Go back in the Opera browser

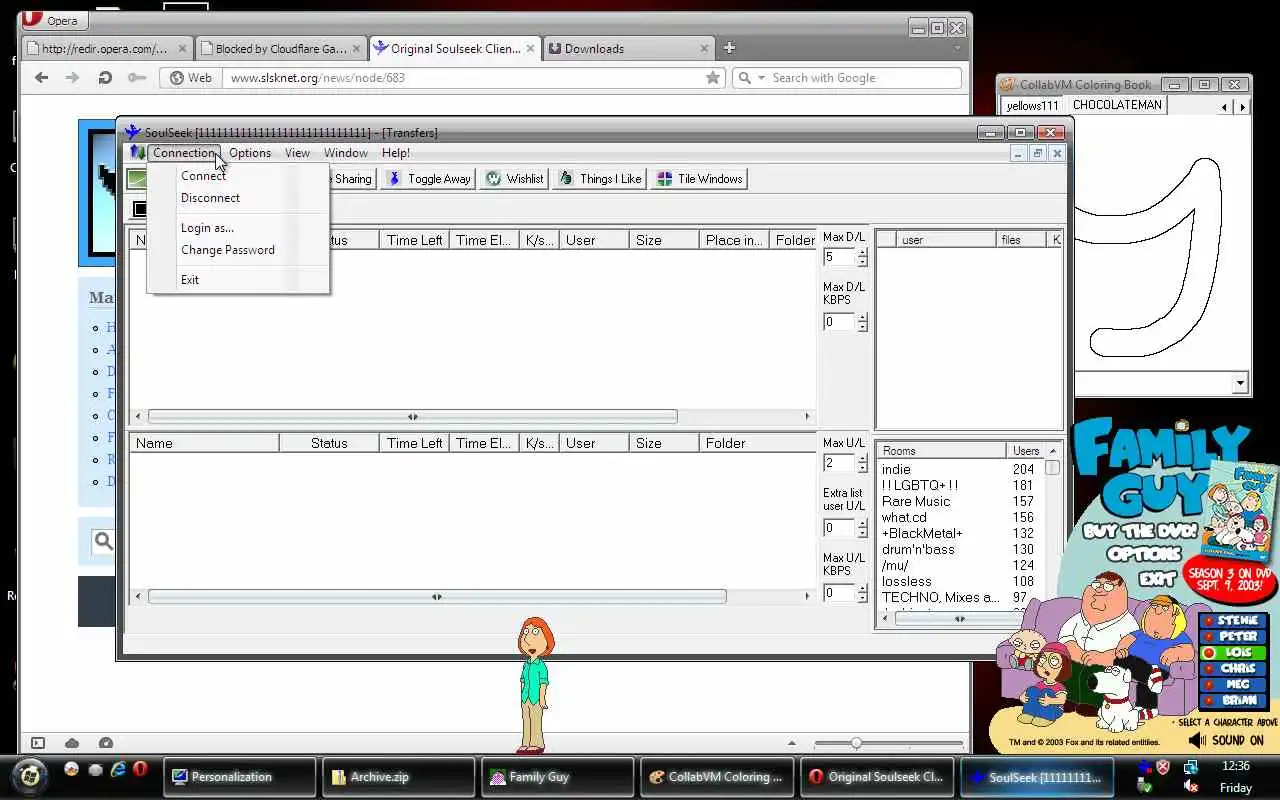(x=41, y=77)
